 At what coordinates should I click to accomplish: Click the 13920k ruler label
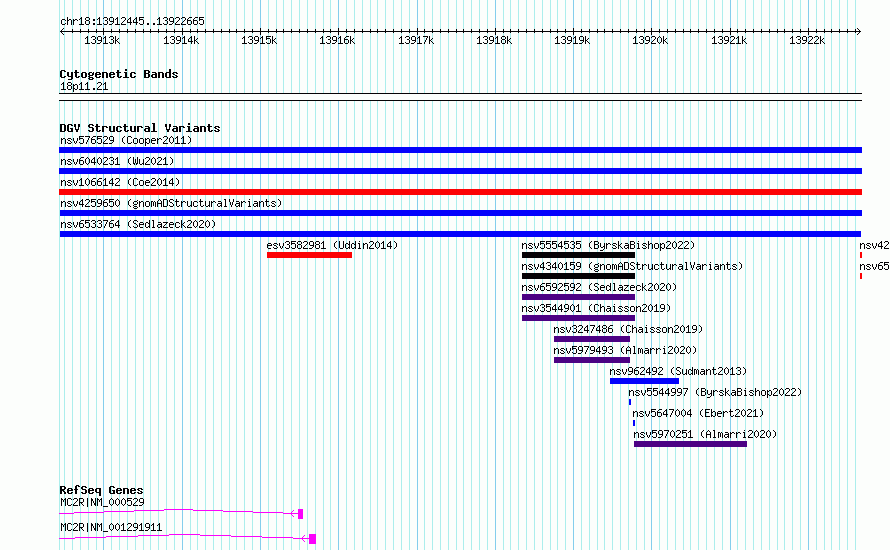pyautogui.click(x=650, y=41)
